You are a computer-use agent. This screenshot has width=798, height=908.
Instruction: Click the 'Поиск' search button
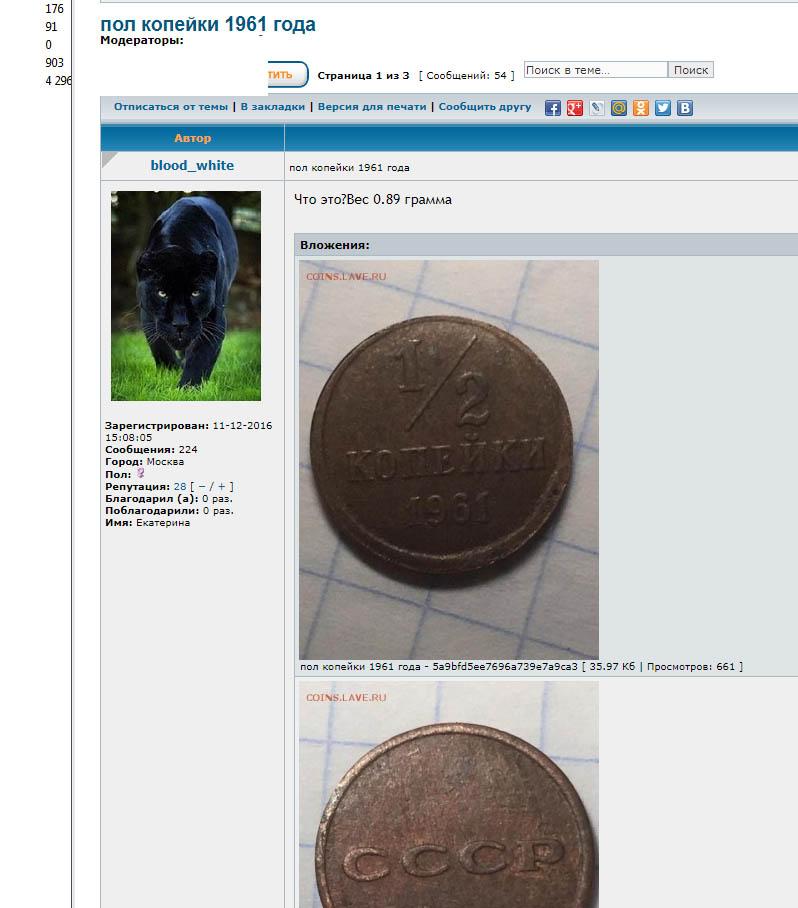pos(691,70)
